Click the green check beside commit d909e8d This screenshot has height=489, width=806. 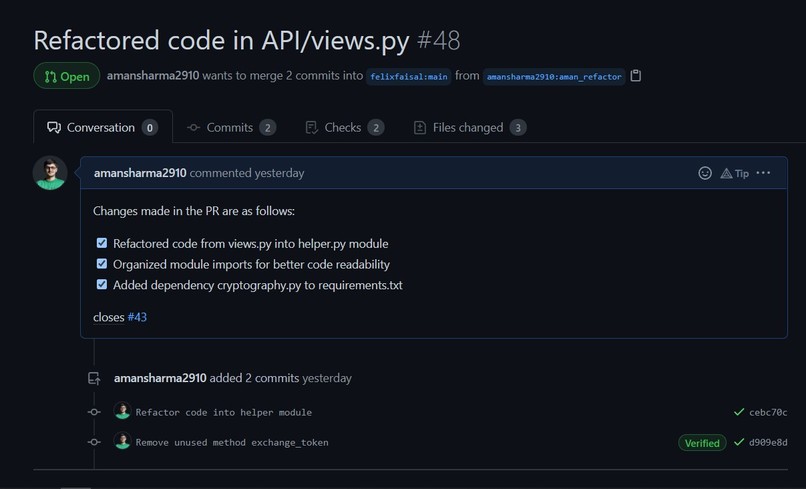[x=739, y=442]
